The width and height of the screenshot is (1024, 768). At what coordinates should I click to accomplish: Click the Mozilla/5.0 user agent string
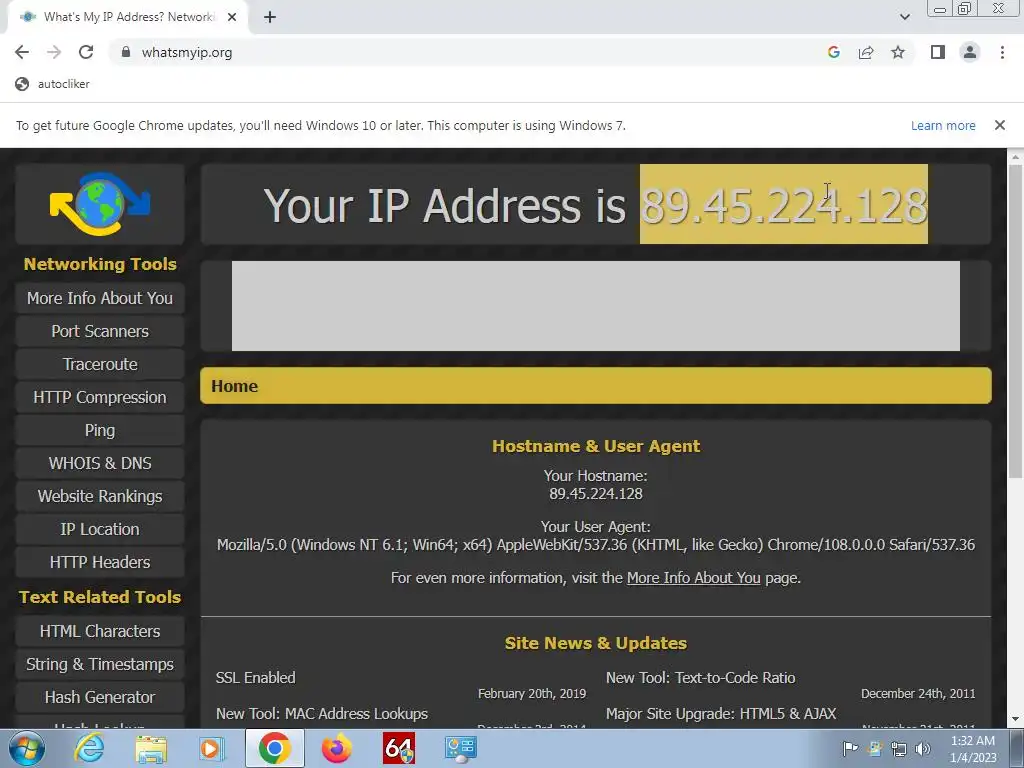point(596,545)
